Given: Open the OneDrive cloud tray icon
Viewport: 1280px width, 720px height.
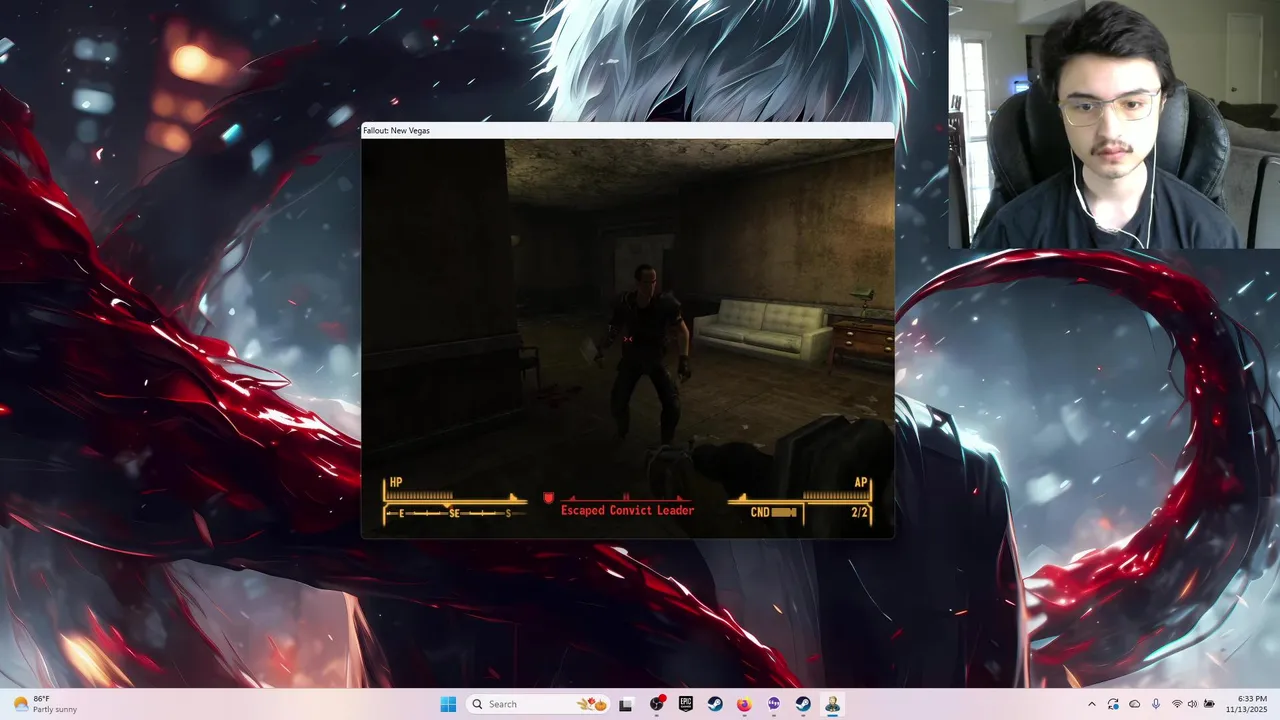Looking at the screenshot, I should click(1134, 704).
